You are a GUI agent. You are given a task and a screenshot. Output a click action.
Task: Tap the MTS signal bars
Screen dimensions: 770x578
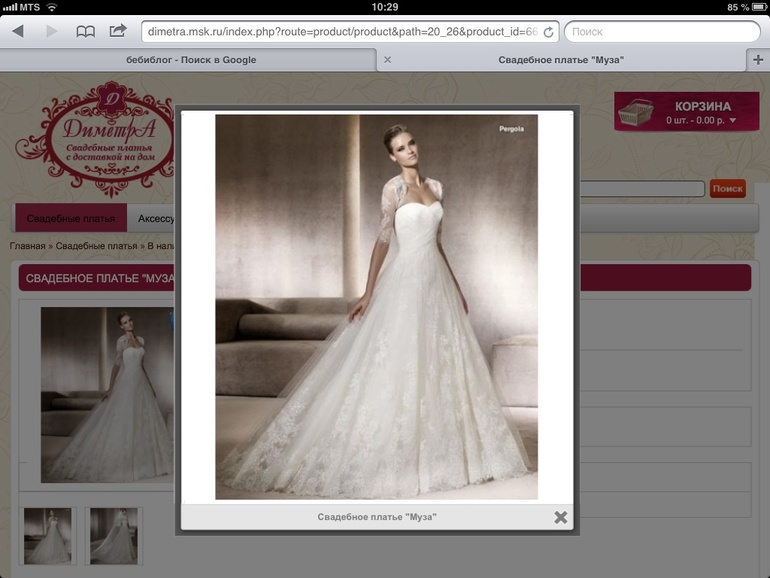tap(9, 7)
